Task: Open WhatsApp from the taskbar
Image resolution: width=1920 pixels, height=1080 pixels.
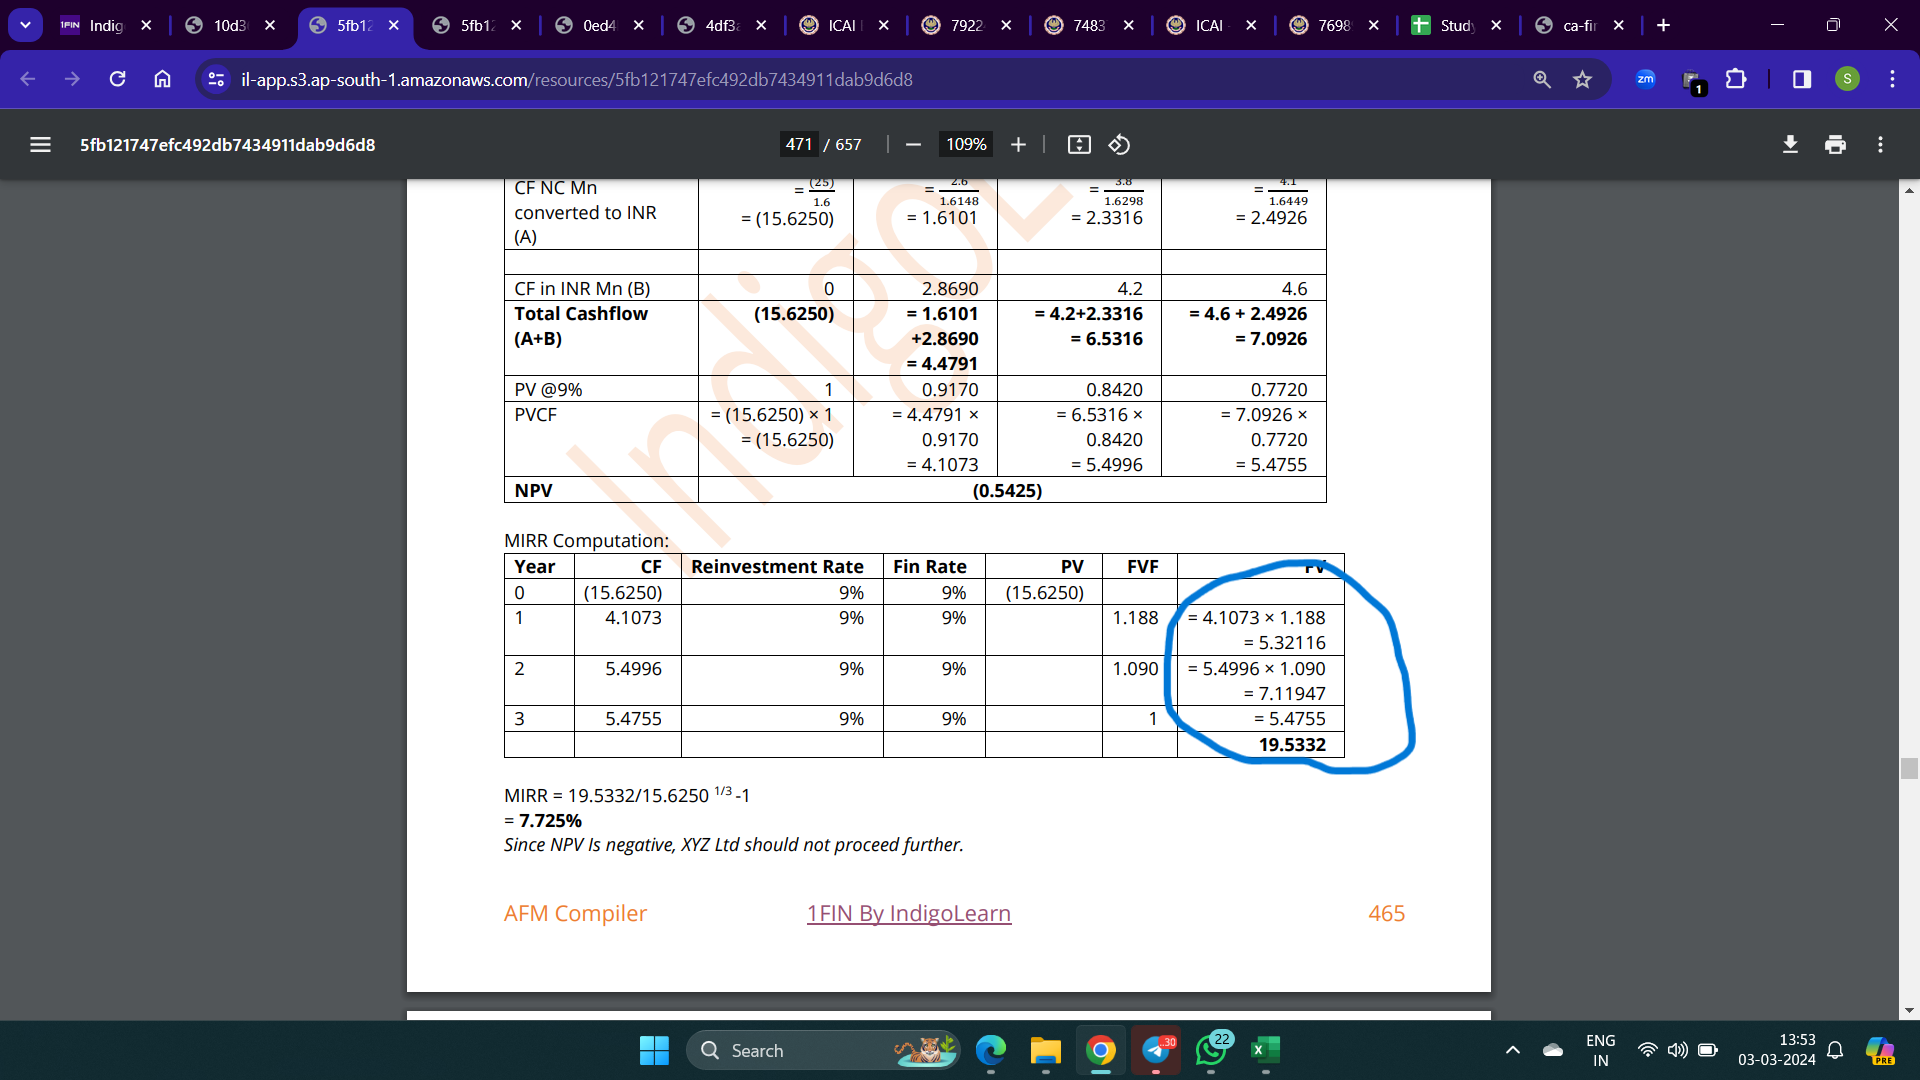Action: (1211, 1050)
